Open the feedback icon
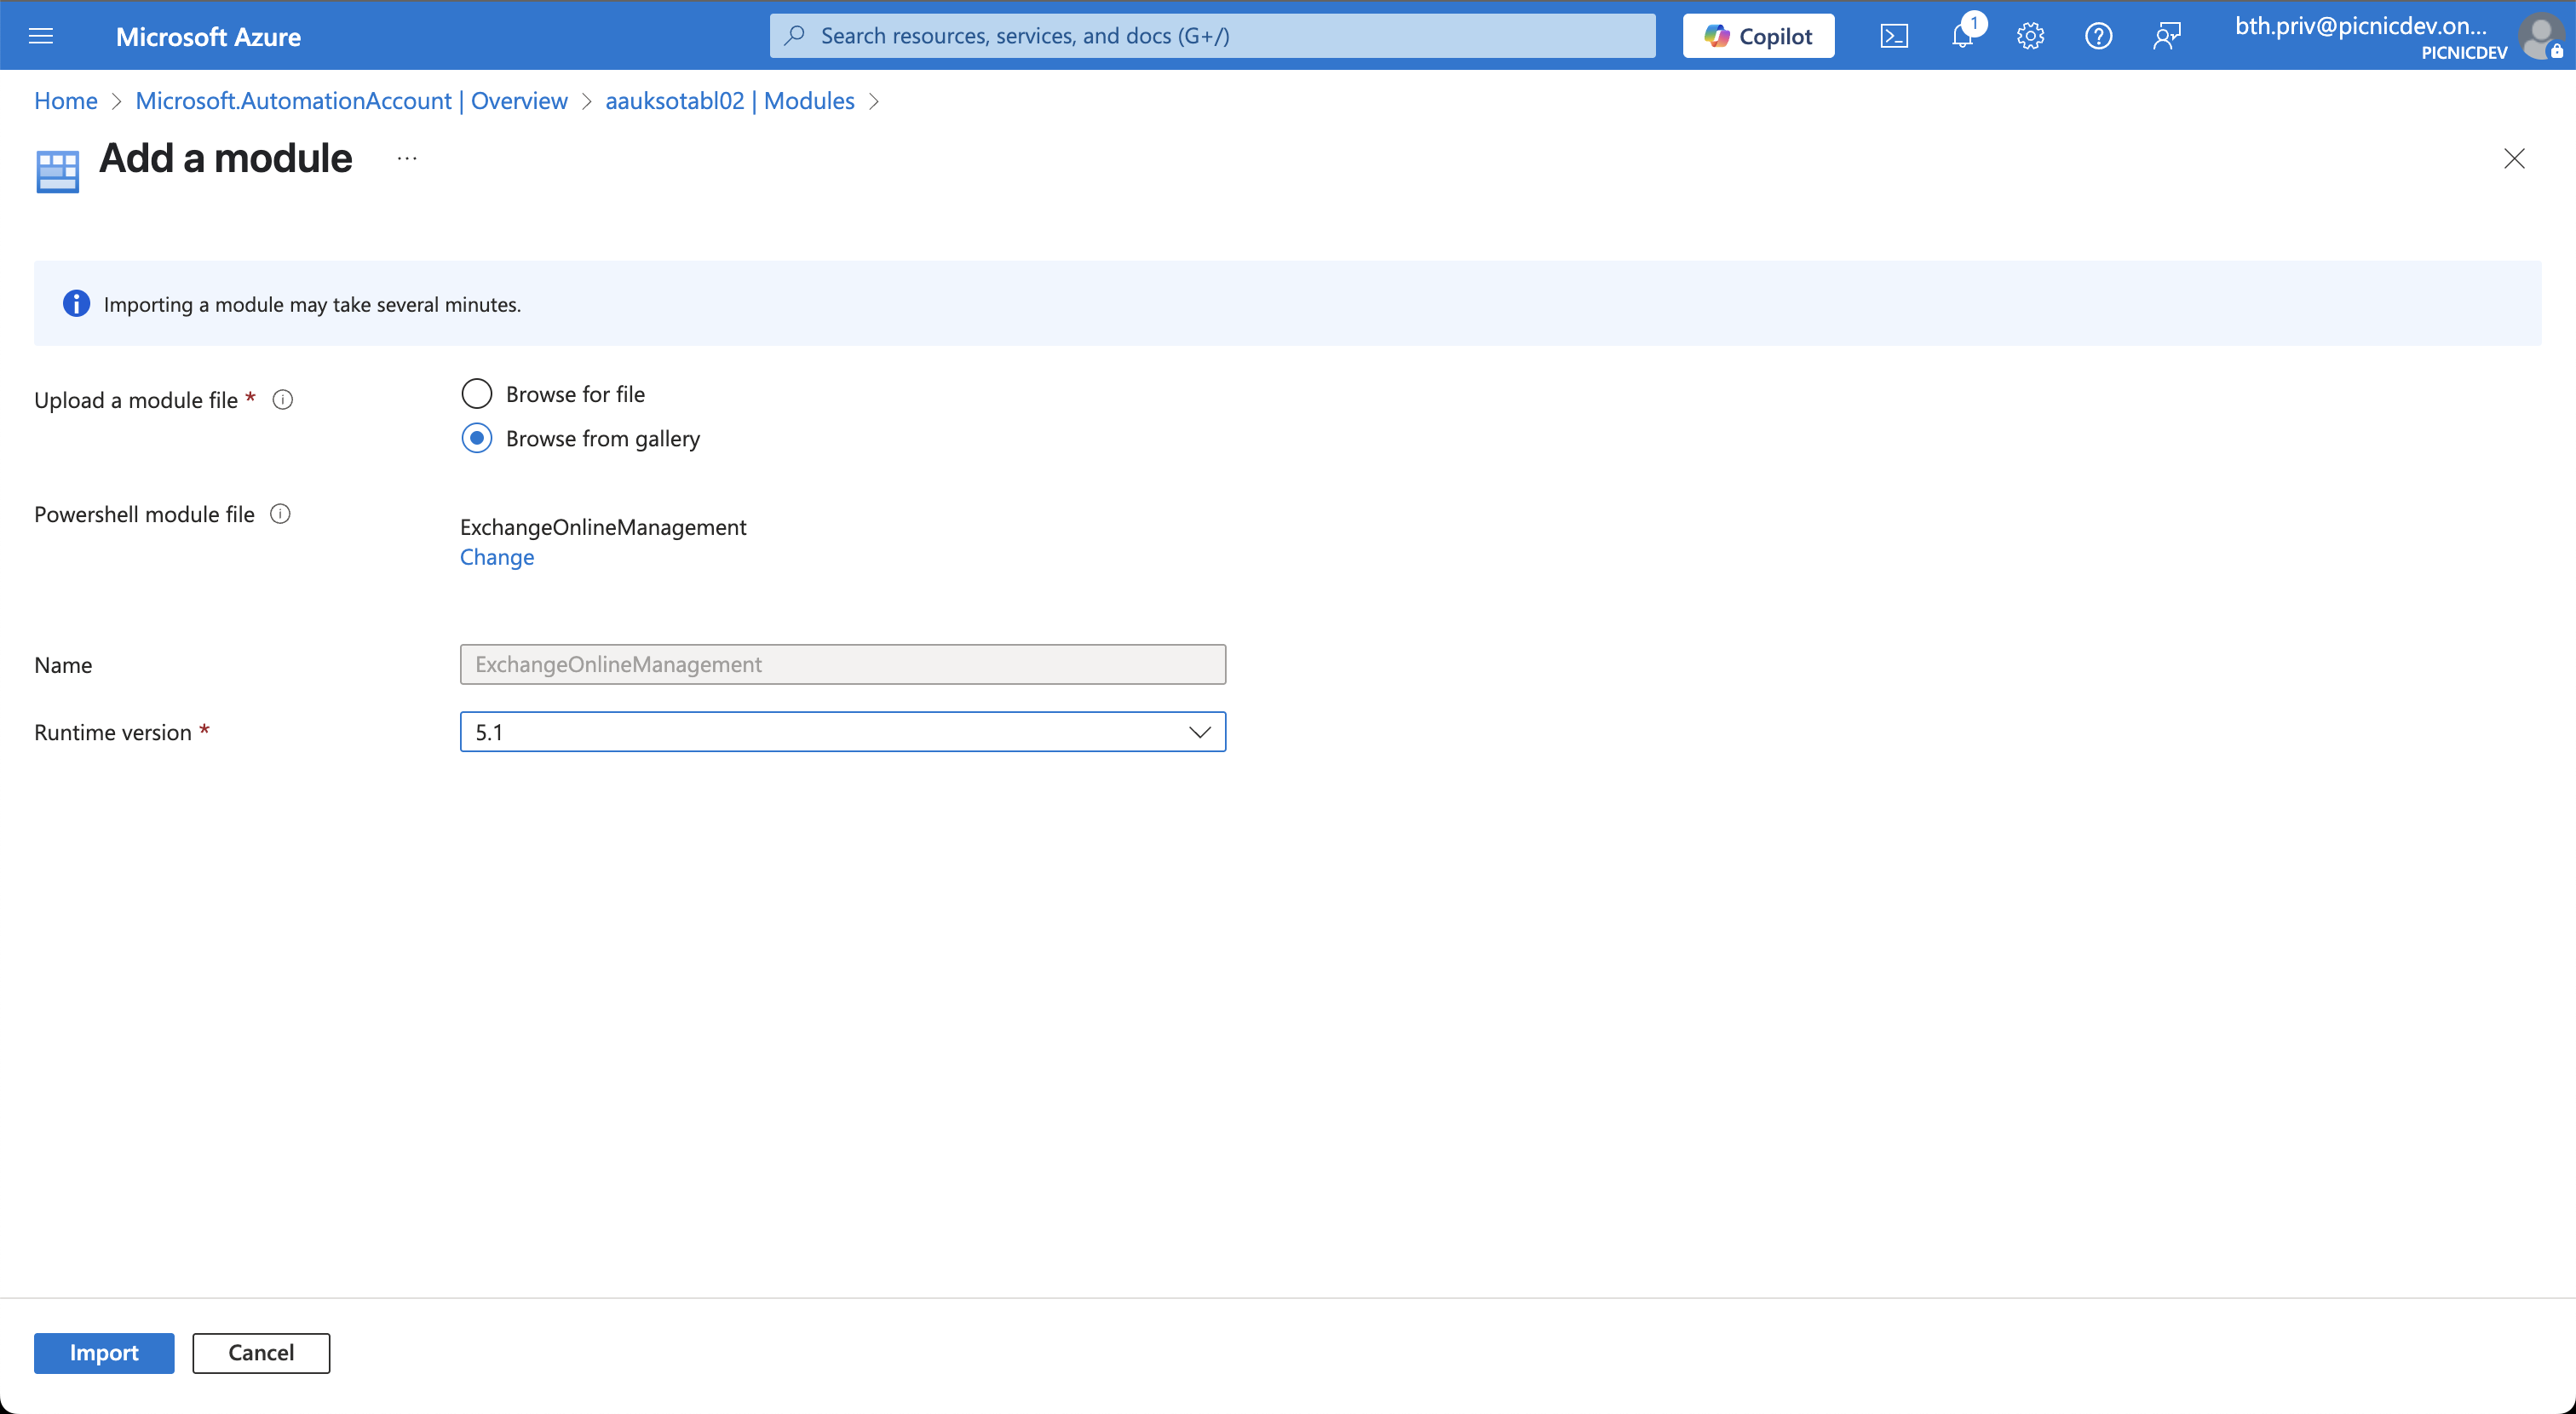This screenshot has width=2576, height=1414. pos(2166,36)
